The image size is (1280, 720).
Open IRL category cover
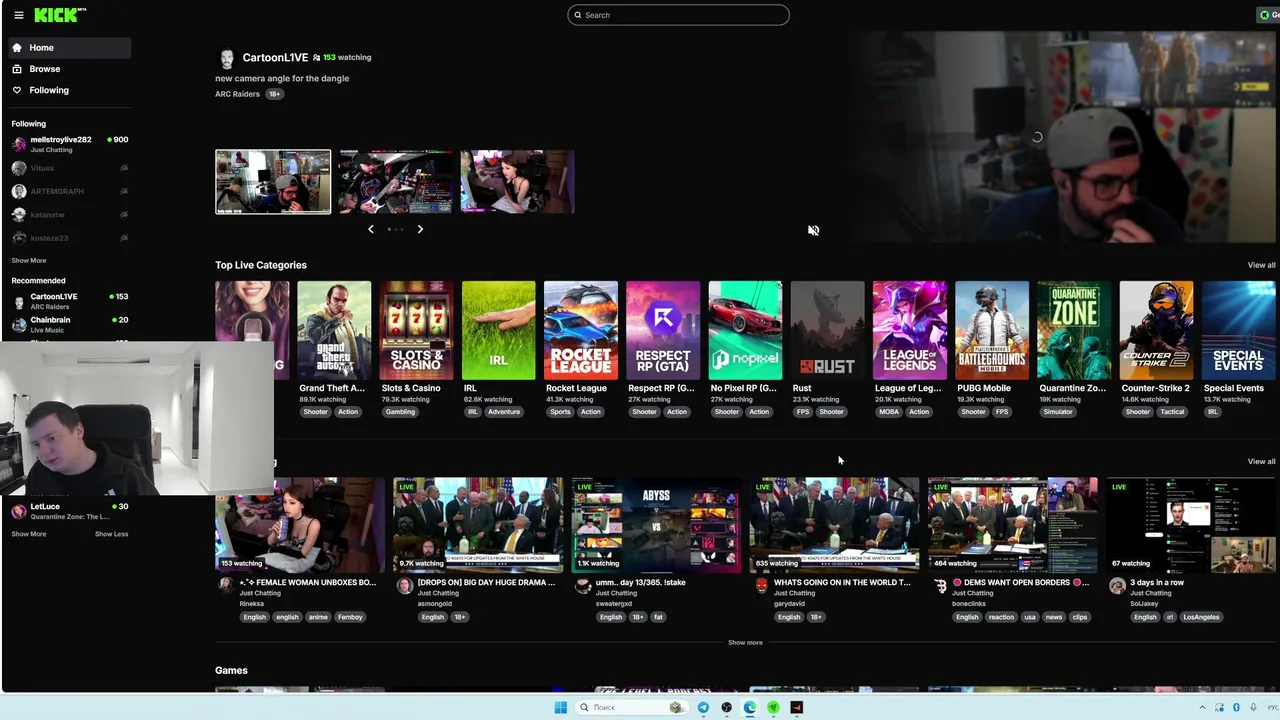(498, 330)
